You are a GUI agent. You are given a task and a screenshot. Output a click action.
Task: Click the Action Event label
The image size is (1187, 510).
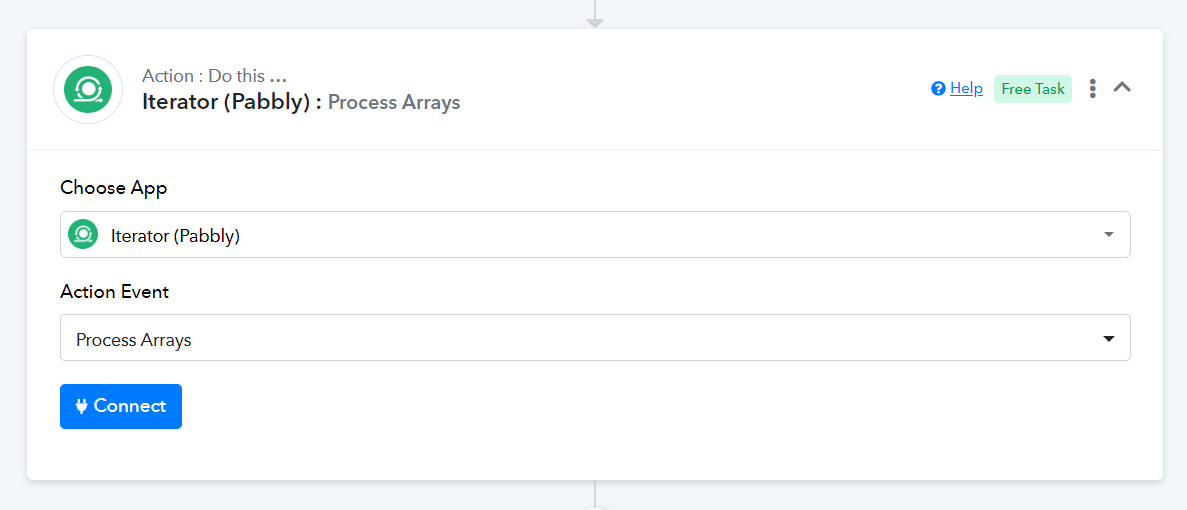(x=114, y=291)
